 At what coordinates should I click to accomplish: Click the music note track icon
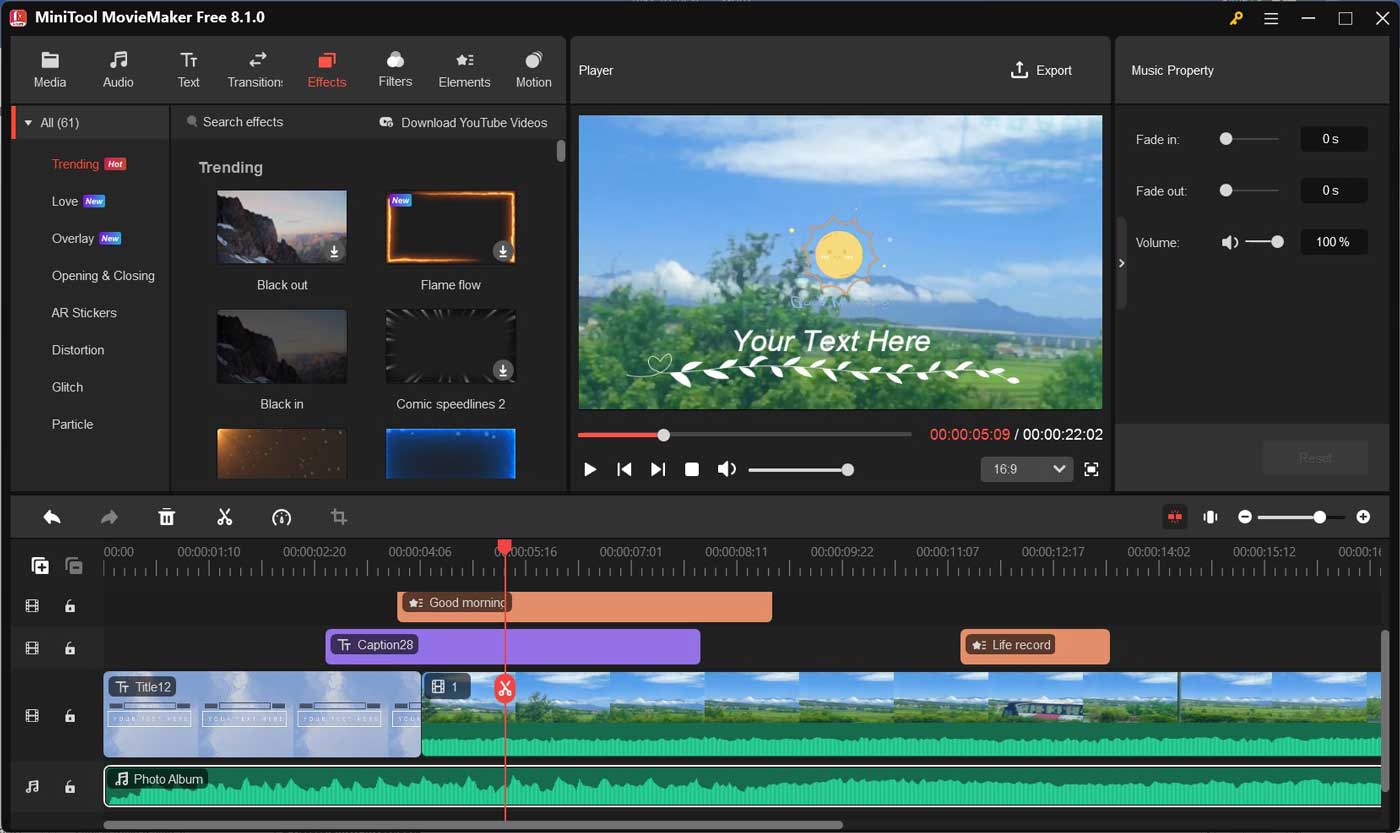point(32,787)
